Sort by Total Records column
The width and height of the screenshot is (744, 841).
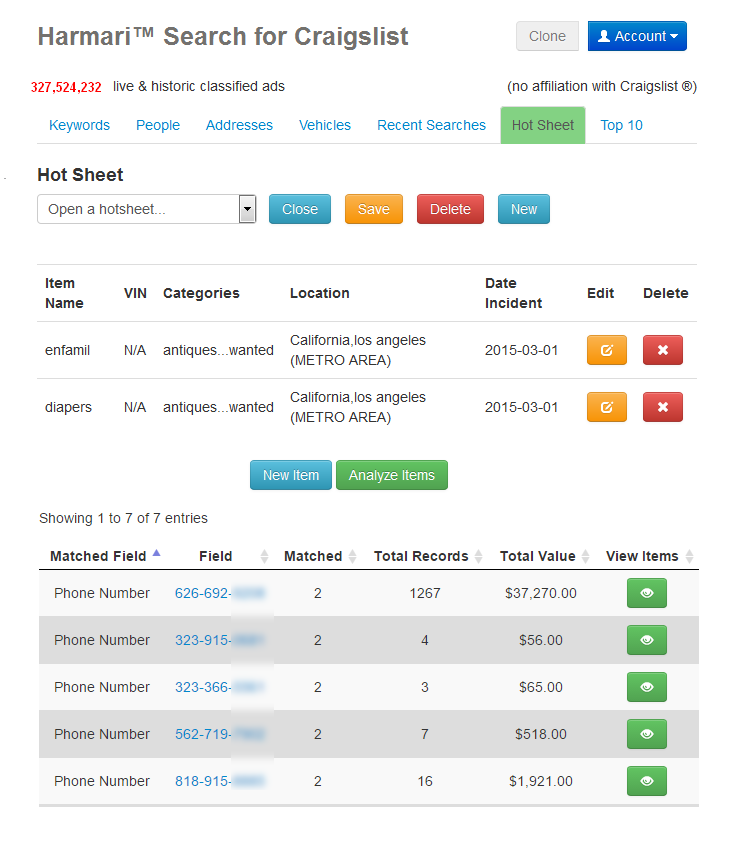point(426,556)
